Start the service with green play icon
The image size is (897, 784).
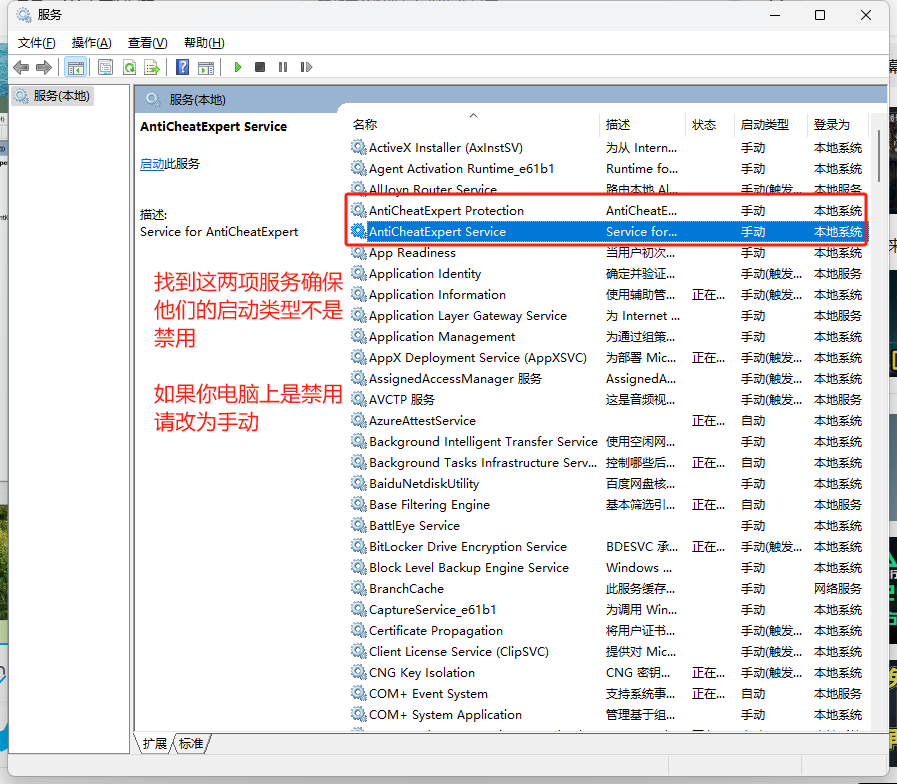click(x=238, y=67)
